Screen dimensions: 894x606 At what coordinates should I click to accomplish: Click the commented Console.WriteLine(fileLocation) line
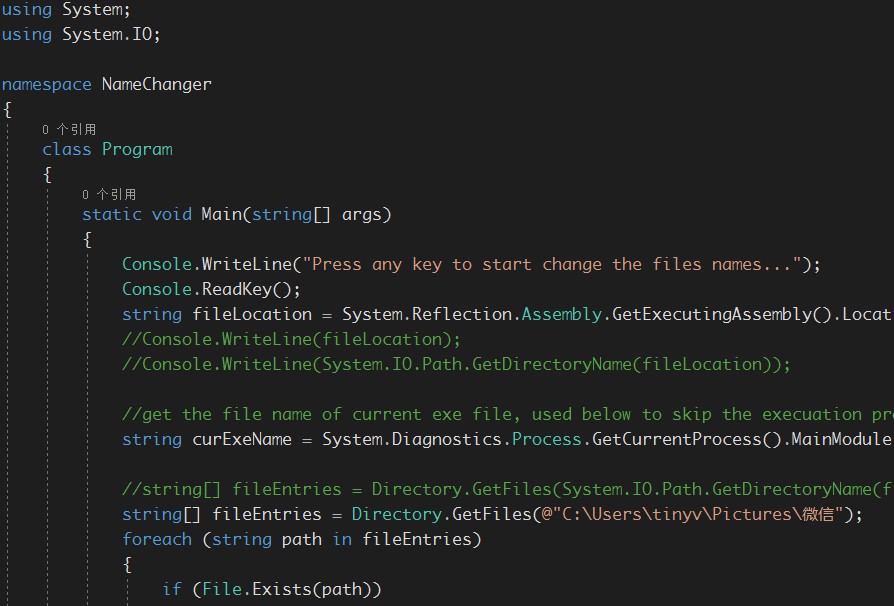click(x=291, y=339)
